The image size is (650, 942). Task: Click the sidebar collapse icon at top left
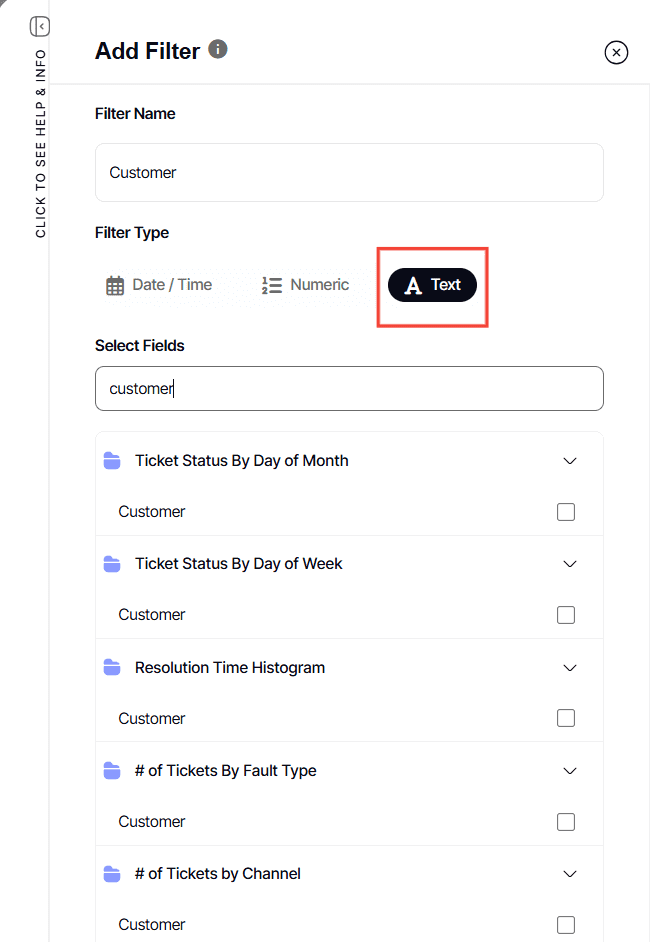pyautogui.click(x=40, y=26)
